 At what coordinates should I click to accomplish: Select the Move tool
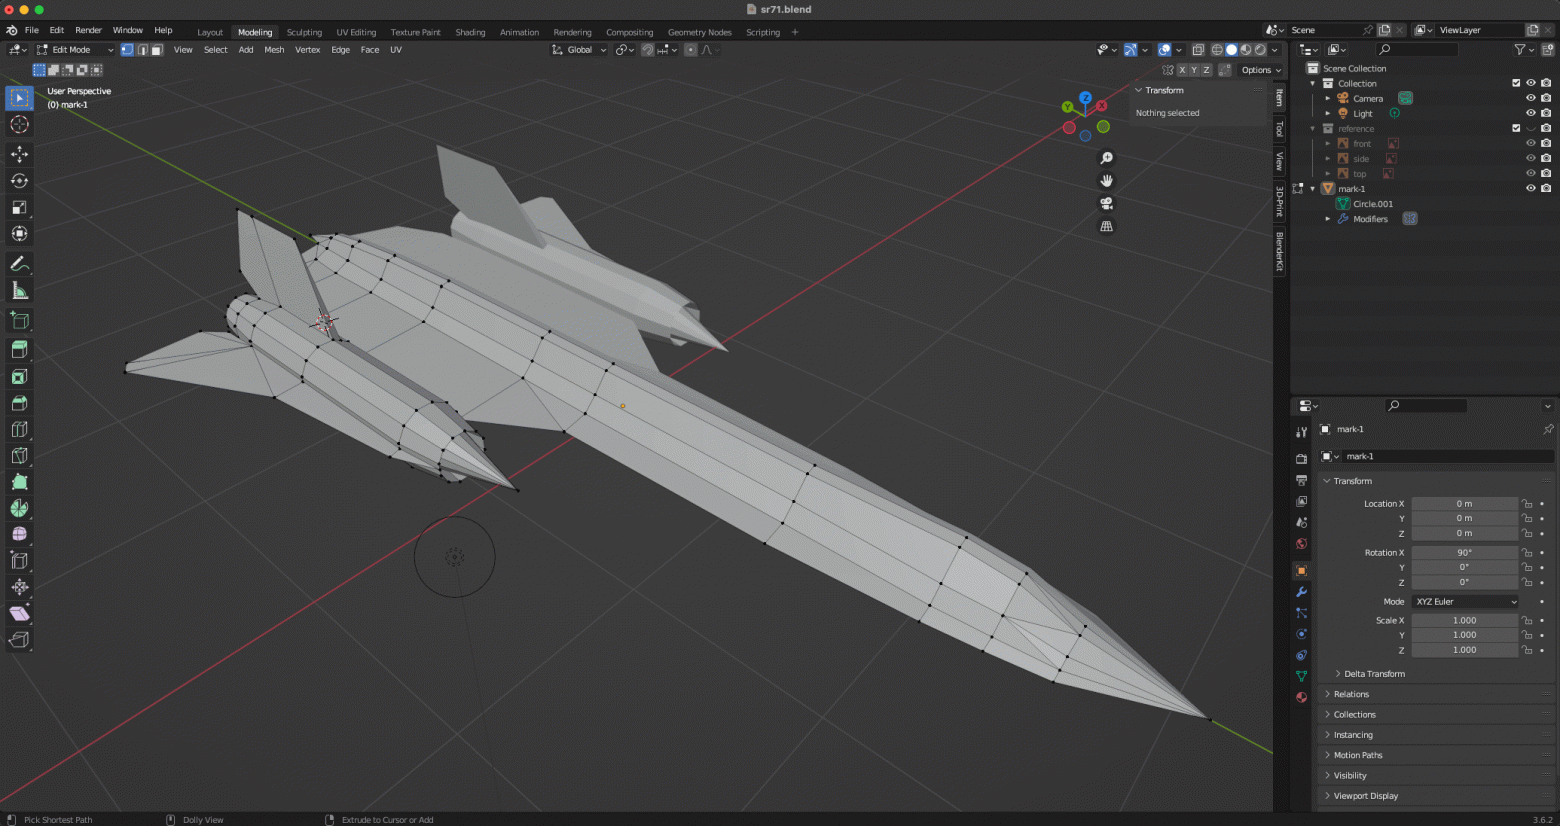[18, 153]
